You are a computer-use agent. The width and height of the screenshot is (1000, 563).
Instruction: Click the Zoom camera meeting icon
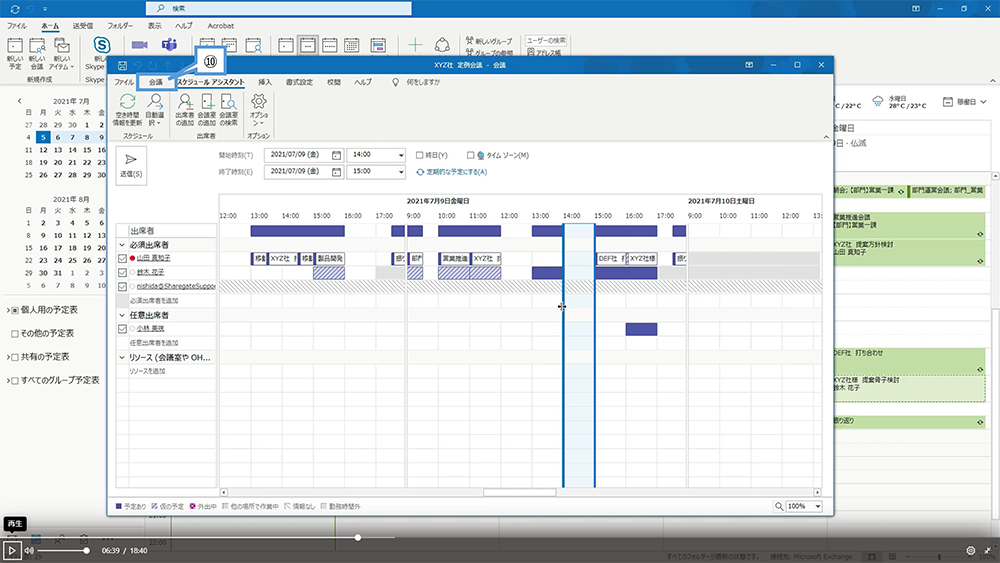(140, 45)
